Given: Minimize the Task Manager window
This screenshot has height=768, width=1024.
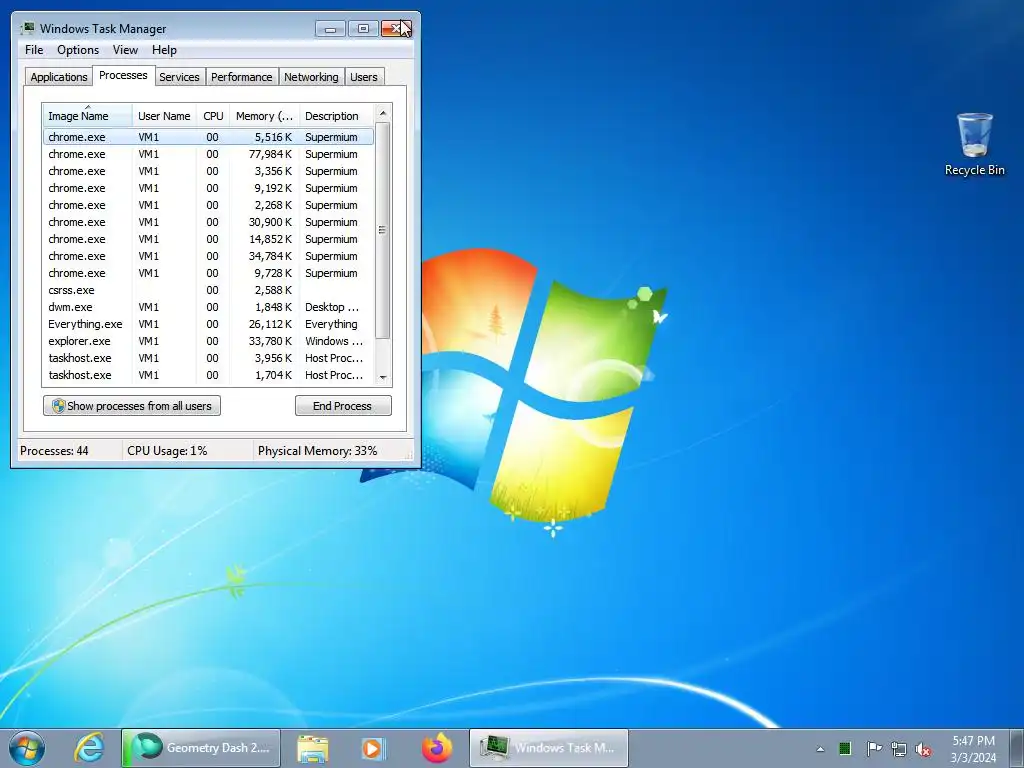Looking at the screenshot, I should (x=330, y=29).
